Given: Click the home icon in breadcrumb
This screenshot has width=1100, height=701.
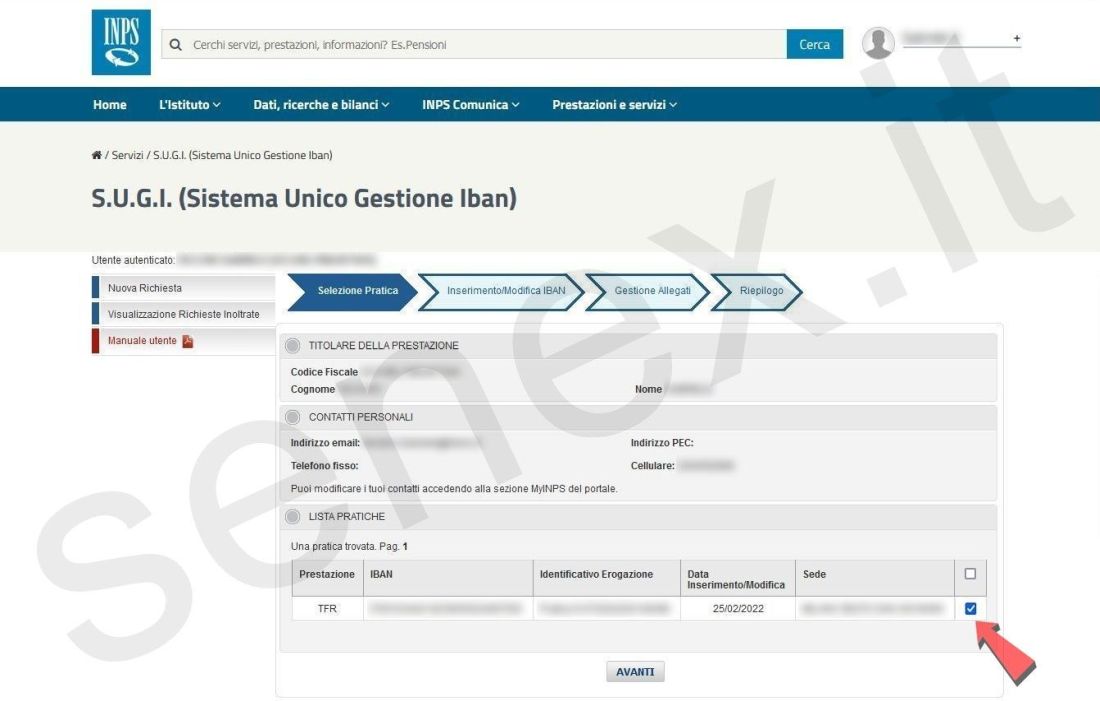Looking at the screenshot, I should tap(96, 155).
